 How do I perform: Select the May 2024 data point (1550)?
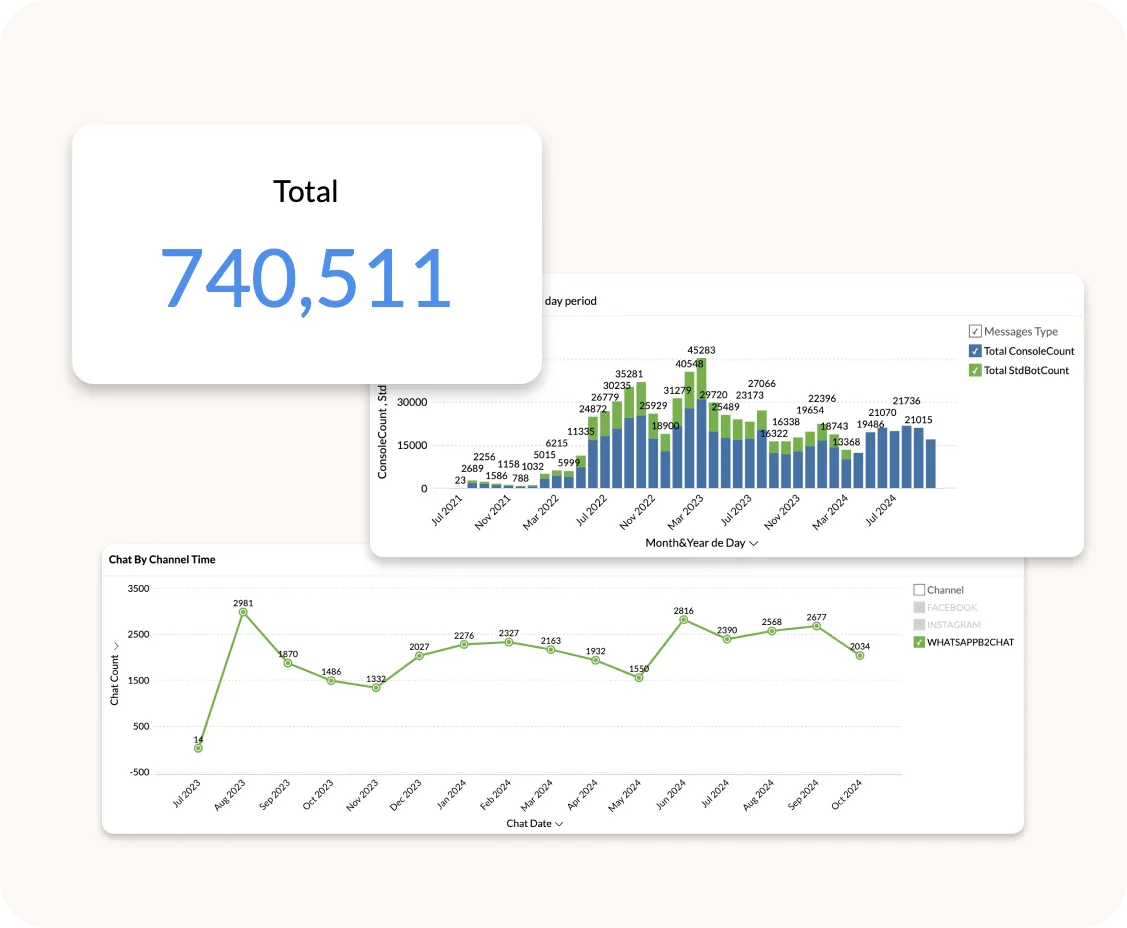639,678
